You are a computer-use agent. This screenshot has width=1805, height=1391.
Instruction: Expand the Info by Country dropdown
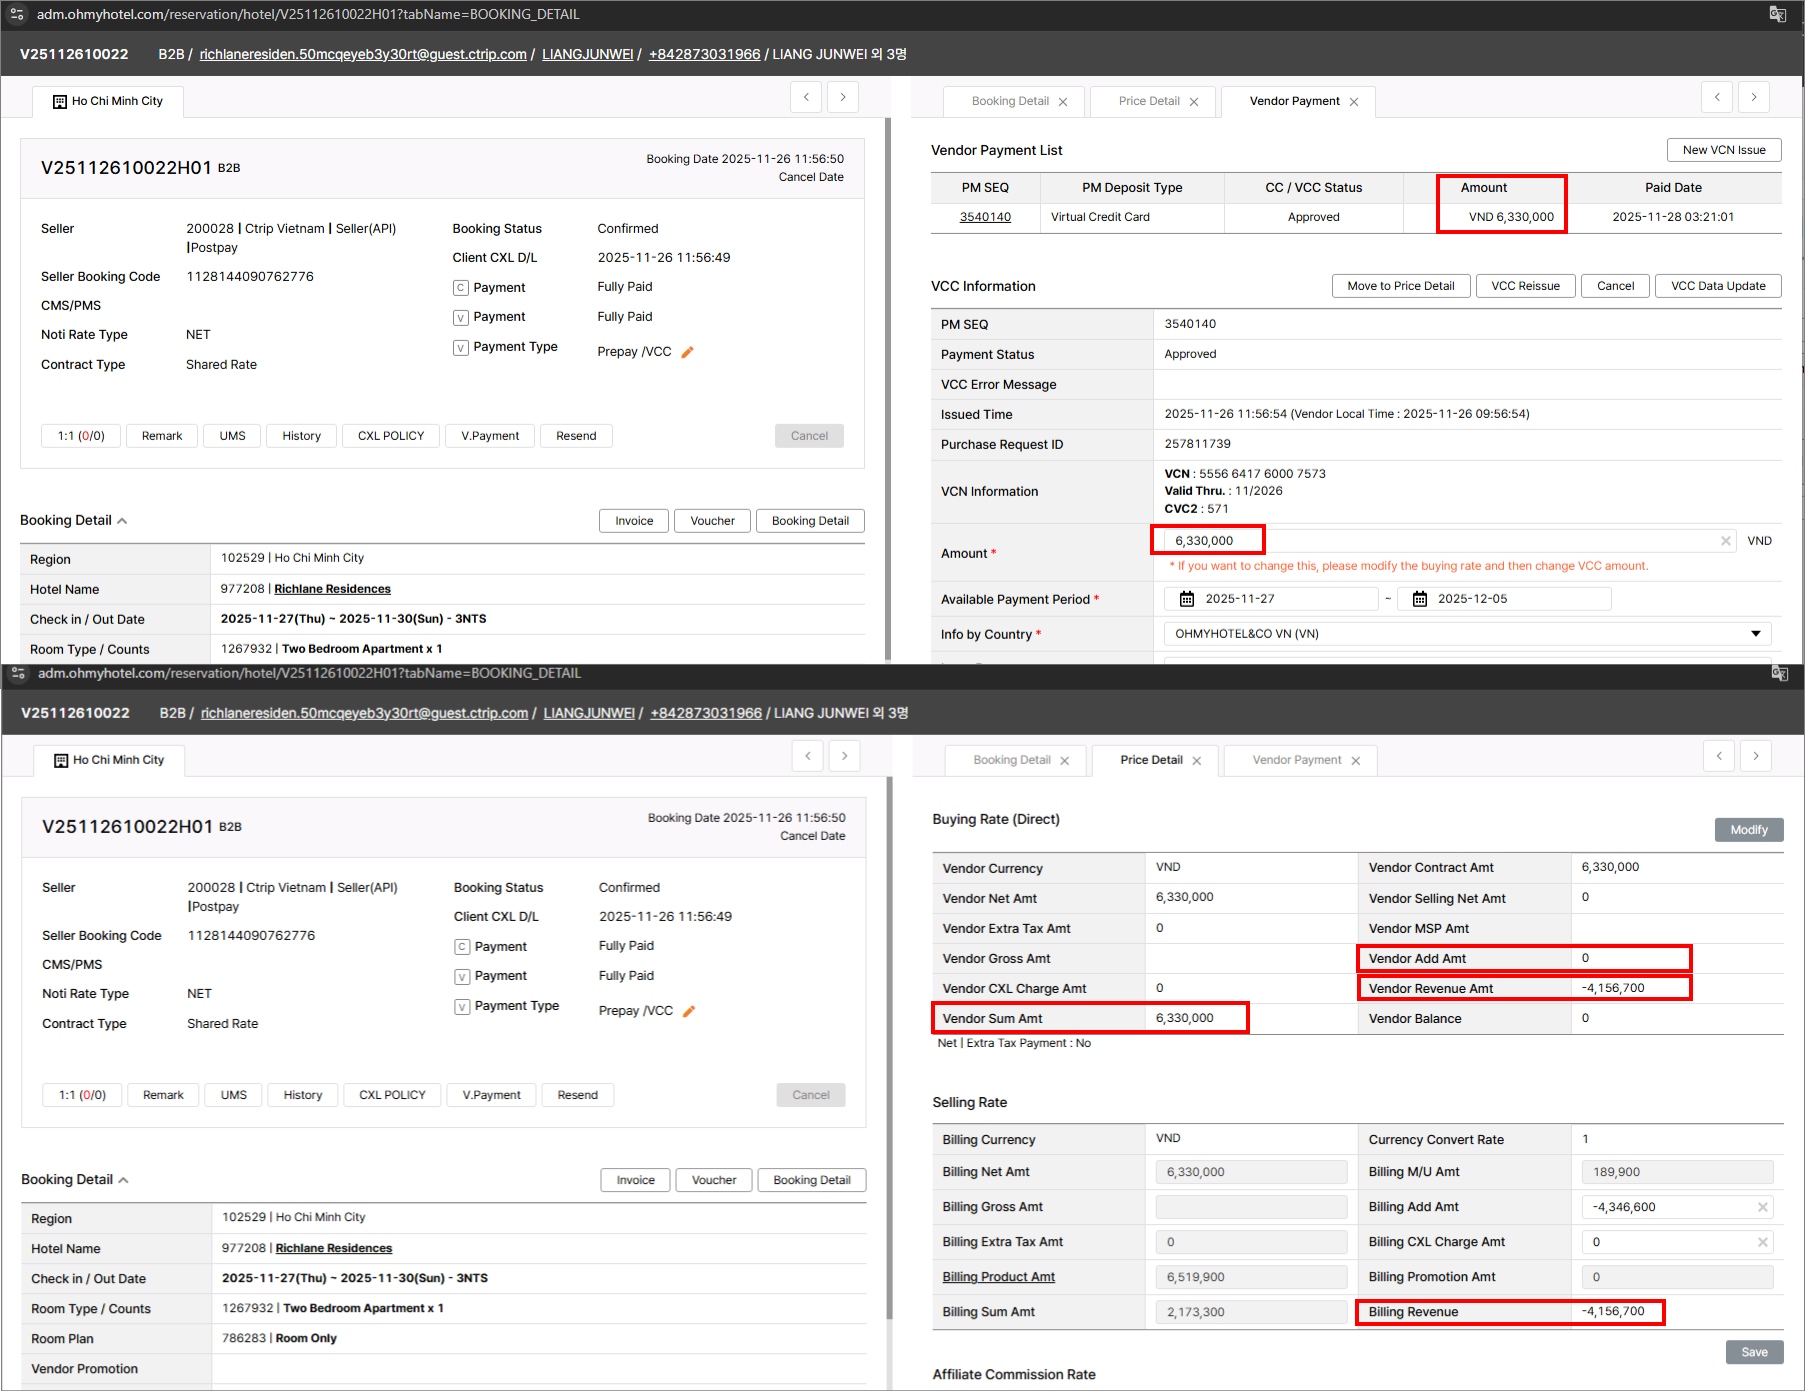tap(1755, 634)
